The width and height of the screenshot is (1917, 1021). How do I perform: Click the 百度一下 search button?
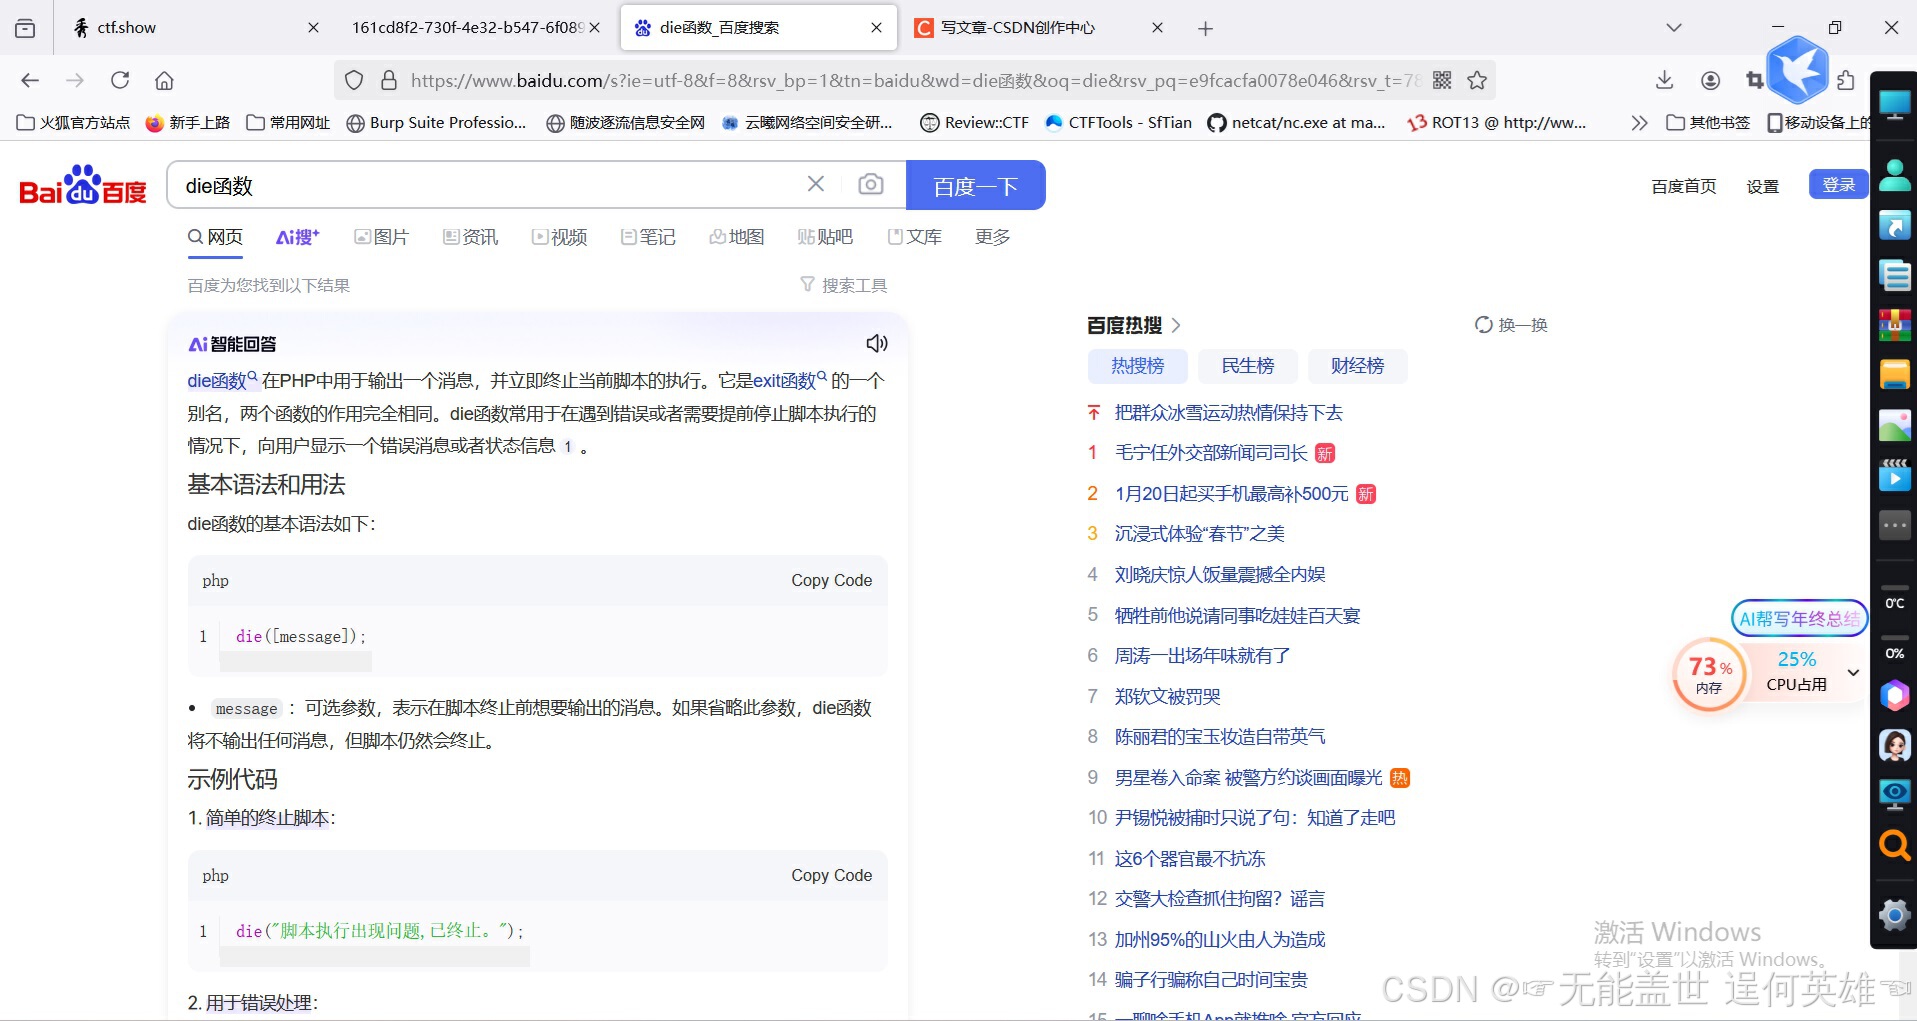point(975,185)
